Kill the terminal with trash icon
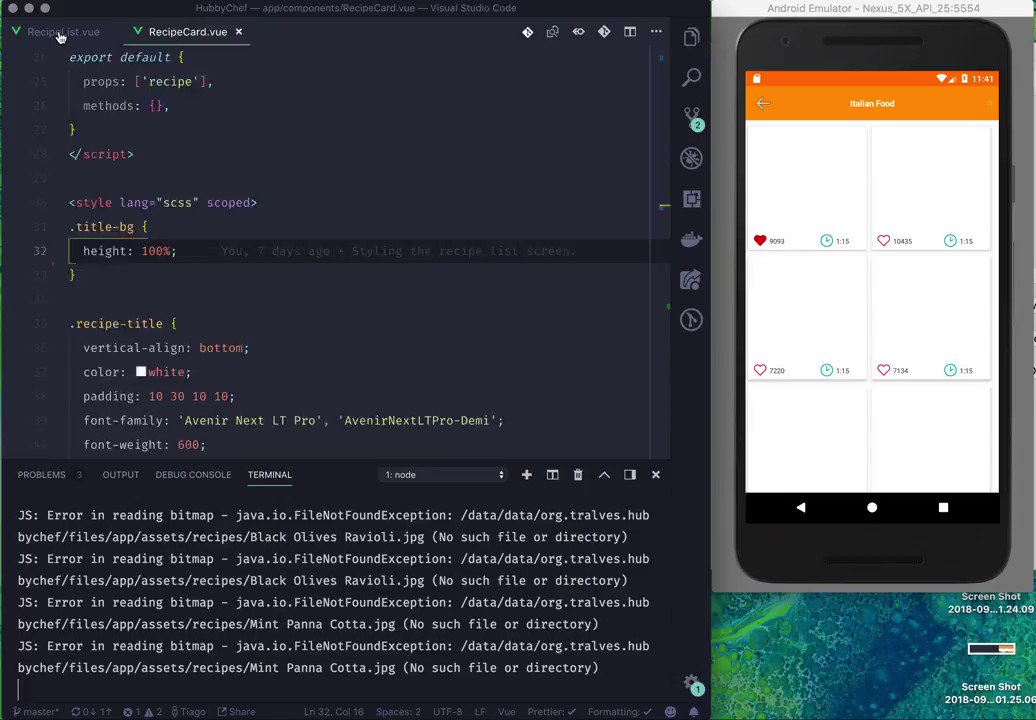Screen dimensions: 1036x720 pyautogui.click(x=578, y=475)
